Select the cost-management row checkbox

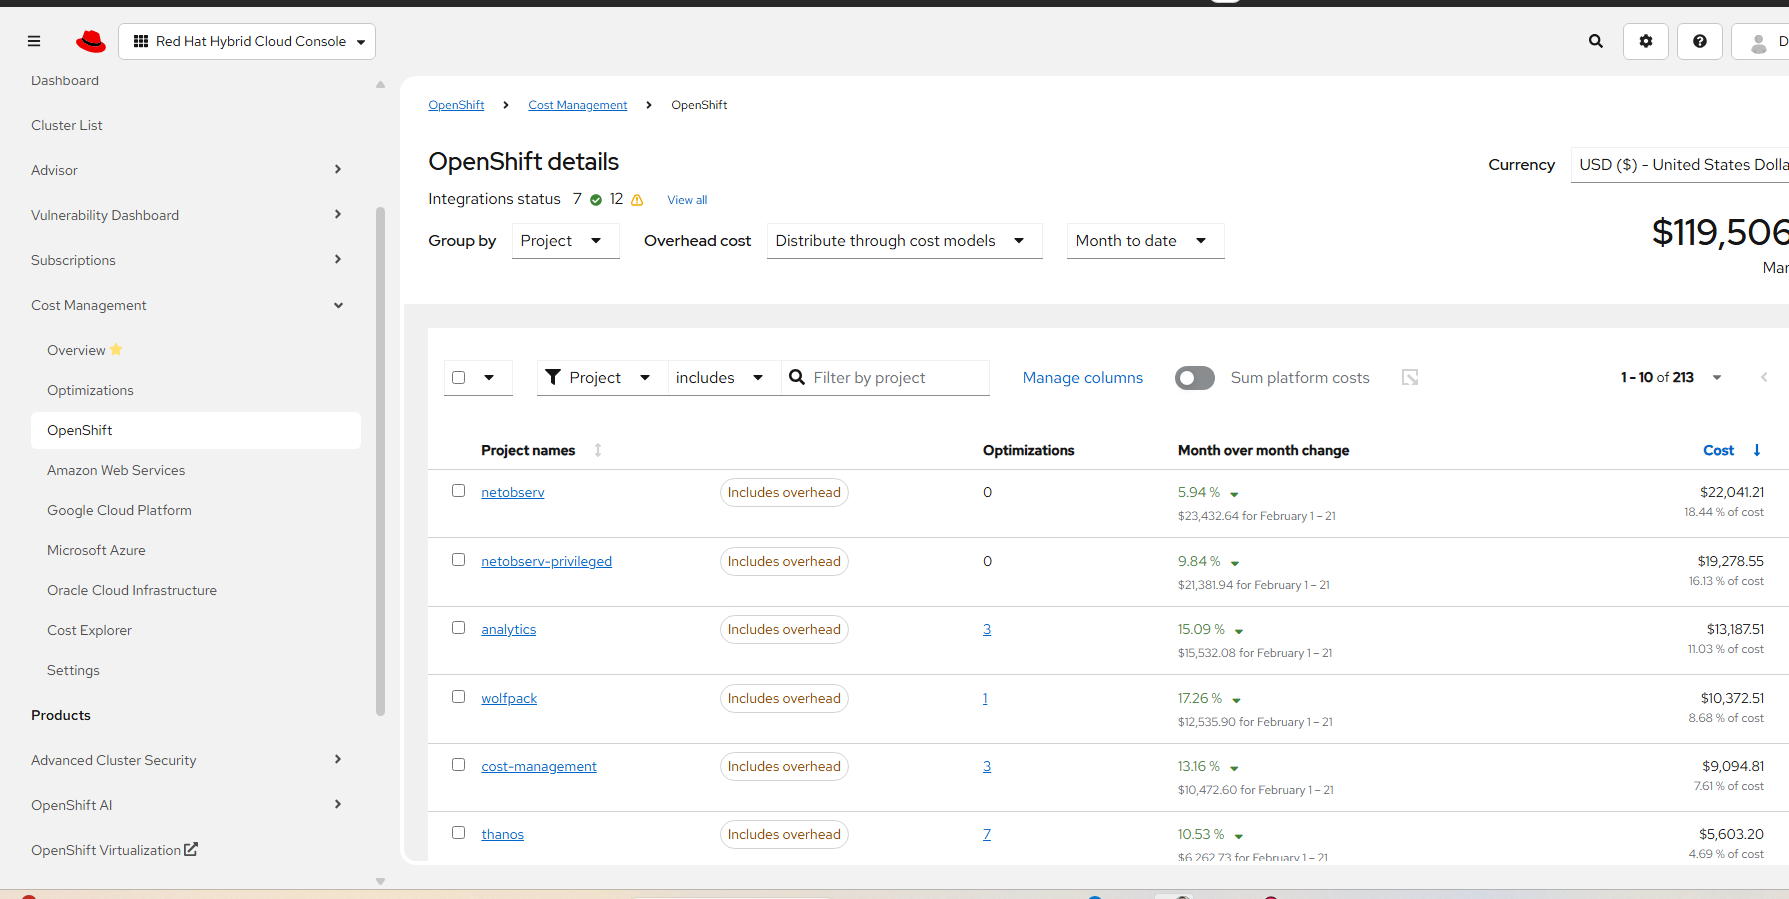pyautogui.click(x=459, y=765)
